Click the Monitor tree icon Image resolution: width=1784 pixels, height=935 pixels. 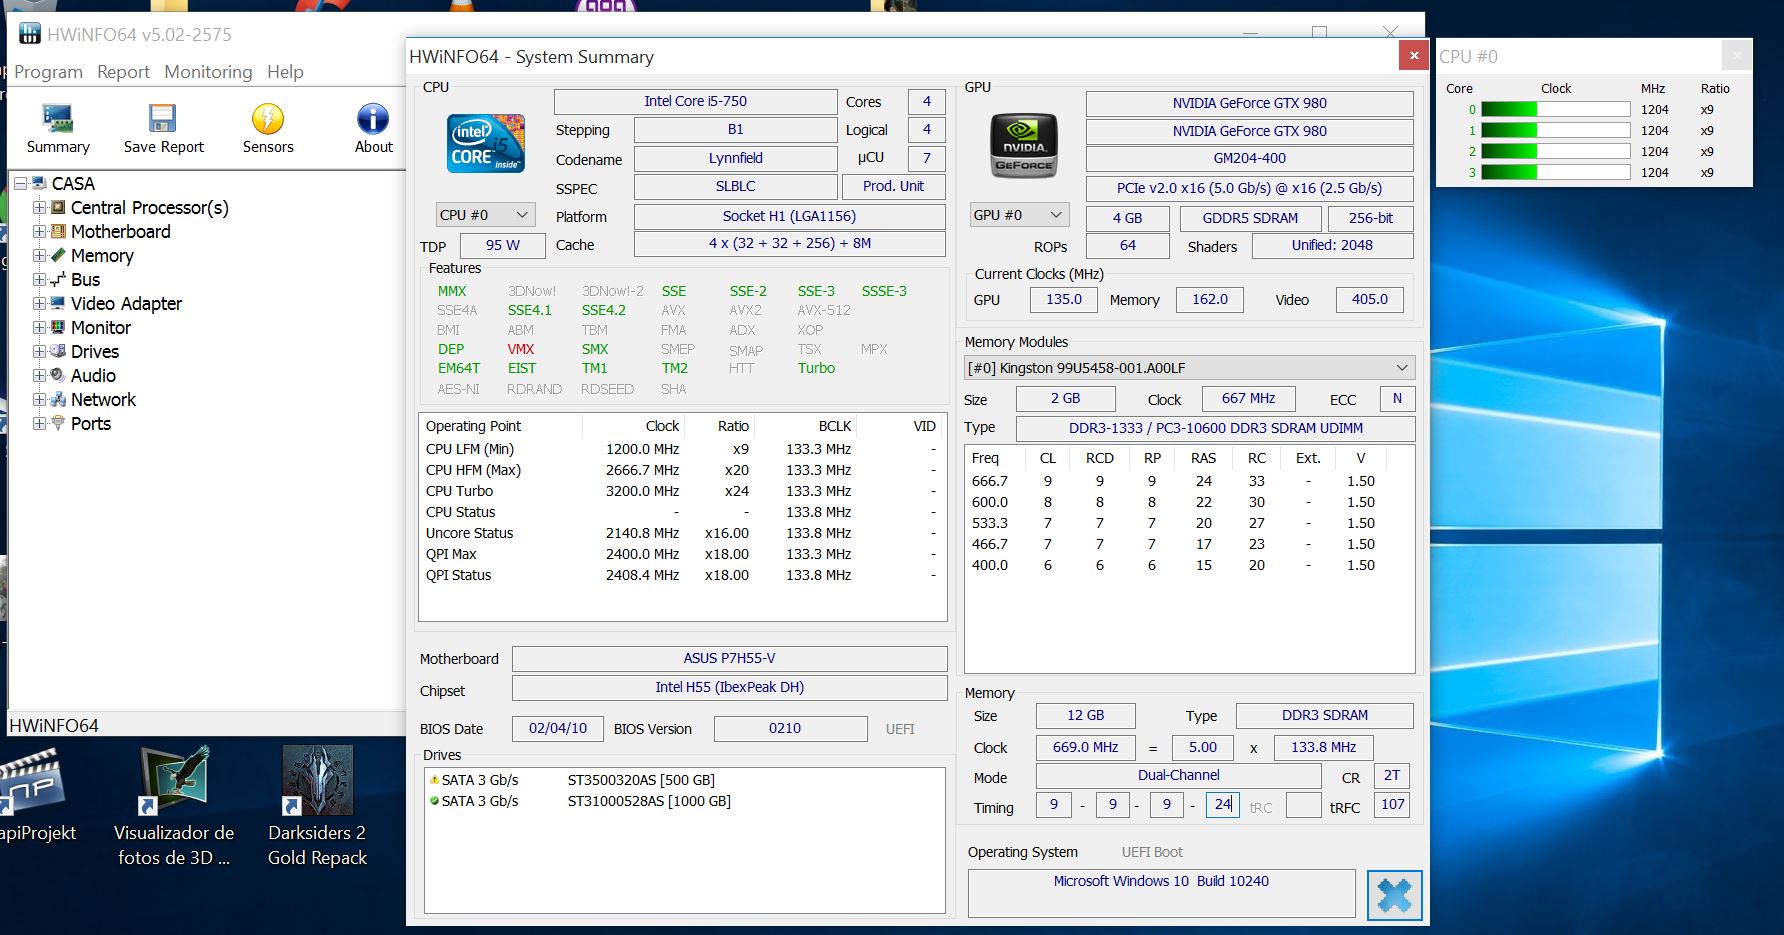(x=58, y=327)
